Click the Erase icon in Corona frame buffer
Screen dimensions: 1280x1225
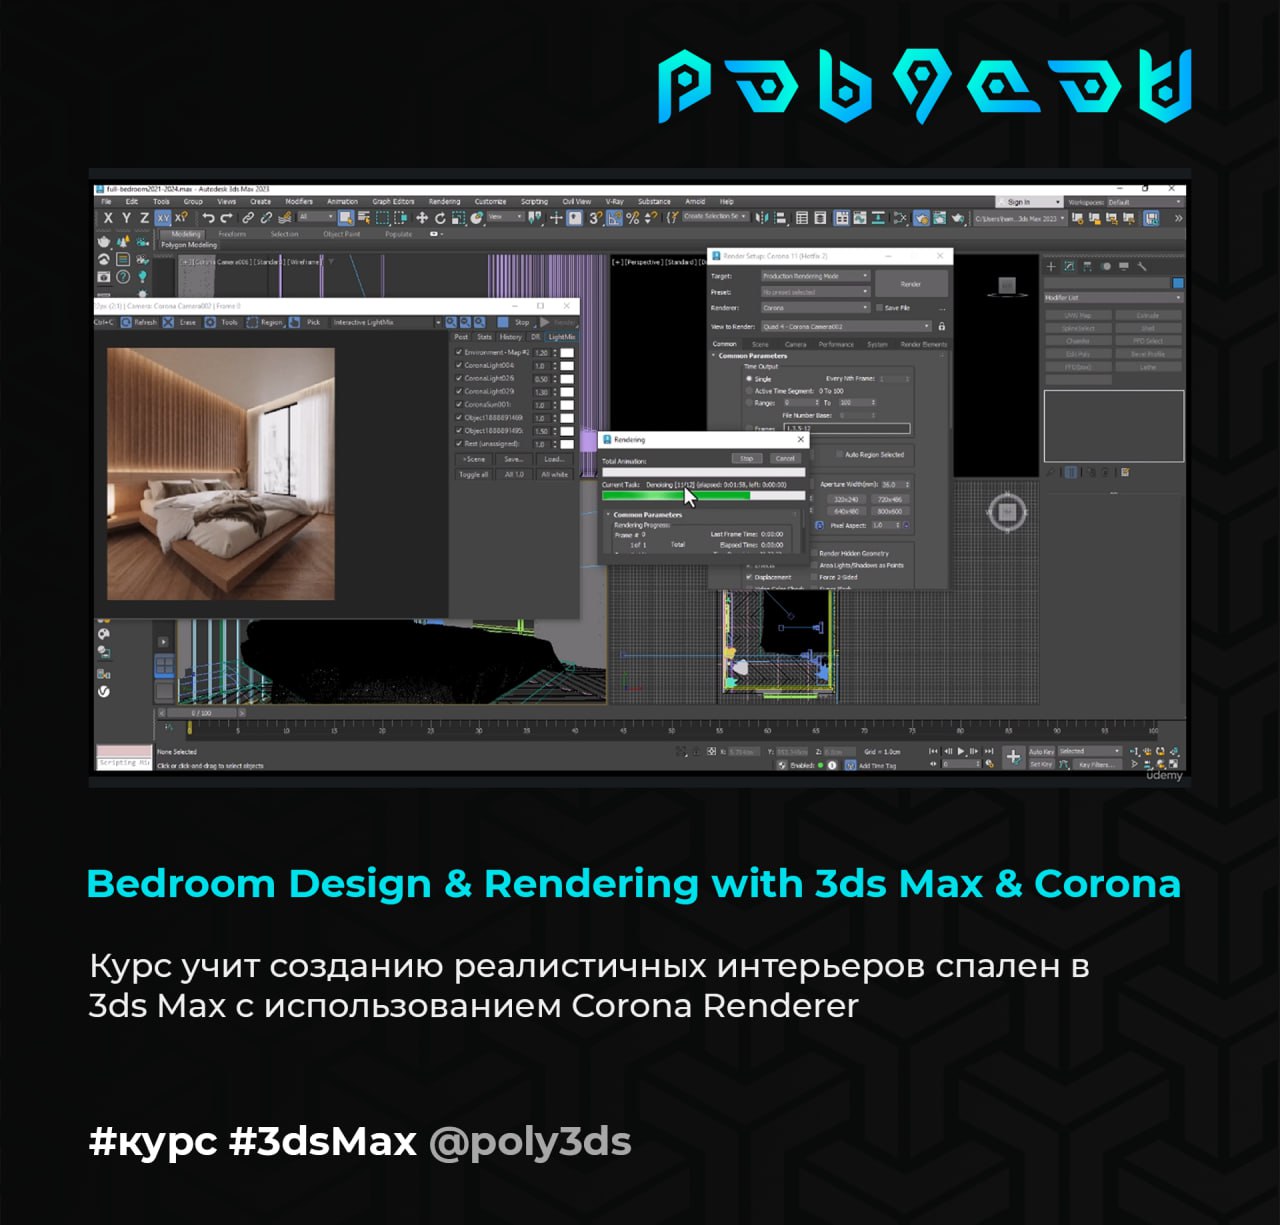click(x=168, y=323)
